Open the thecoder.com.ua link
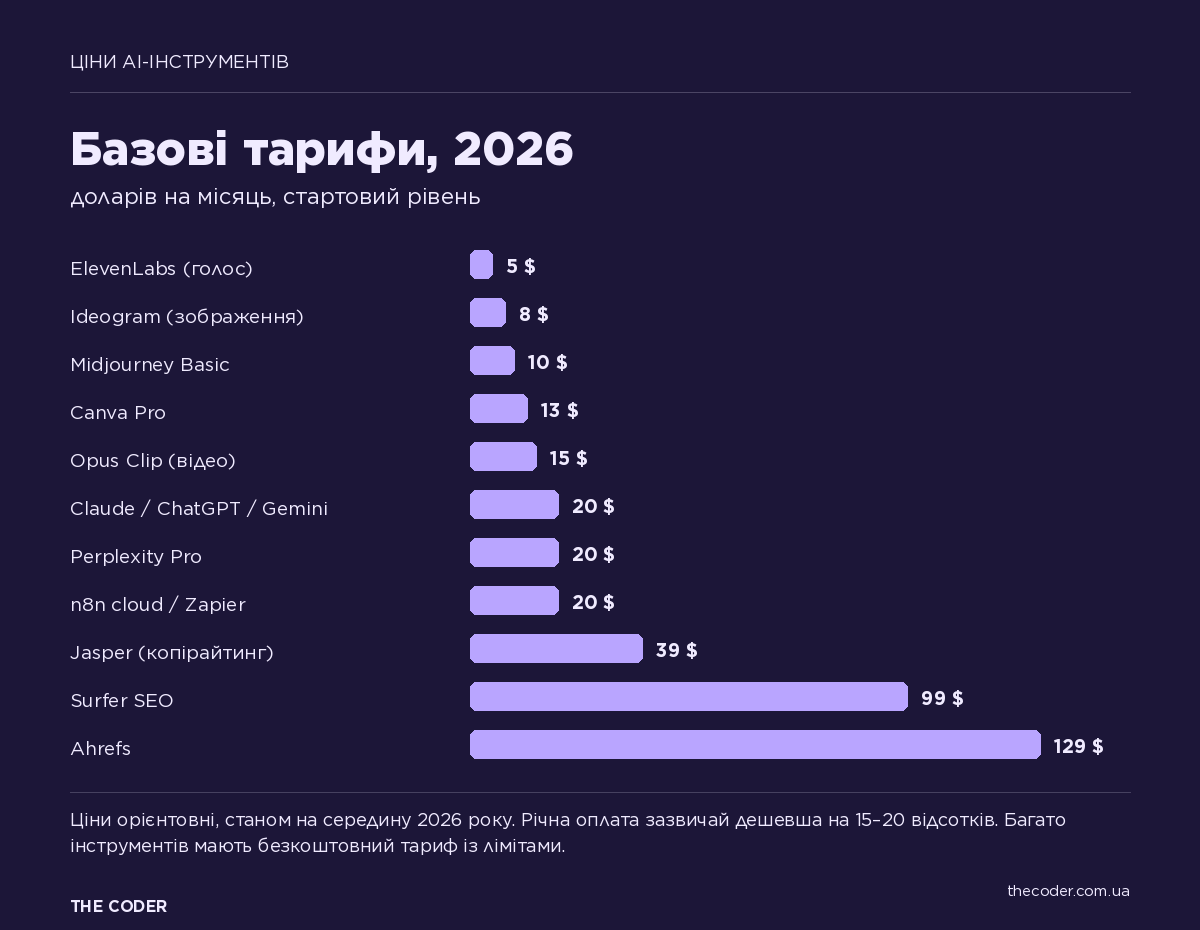Viewport: 1200px width, 930px height. point(1068,891)
